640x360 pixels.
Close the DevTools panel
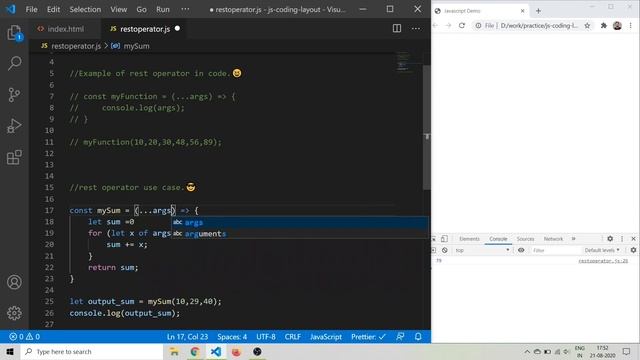[x=633, y=239]
